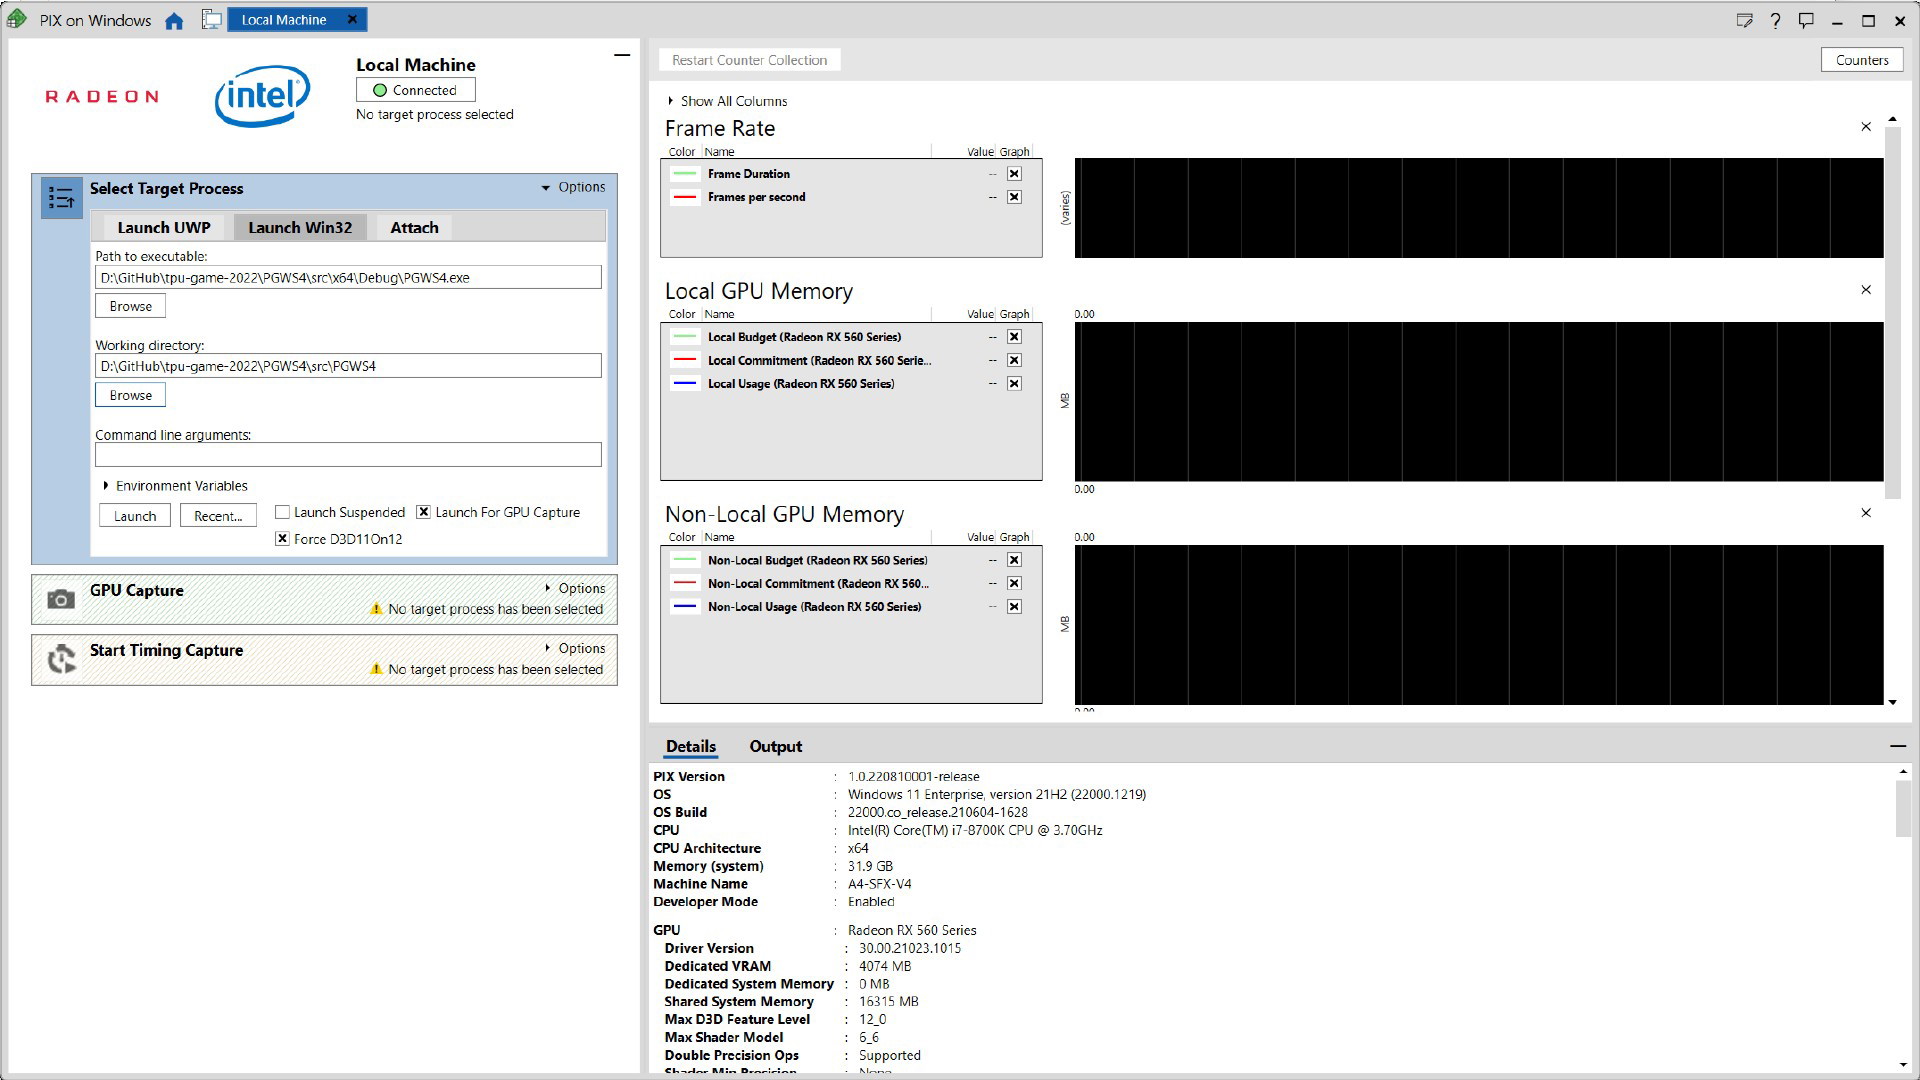Toggle graph for Local Budget
Screen dimensions: 1920x1080
tap(1014, 337)
